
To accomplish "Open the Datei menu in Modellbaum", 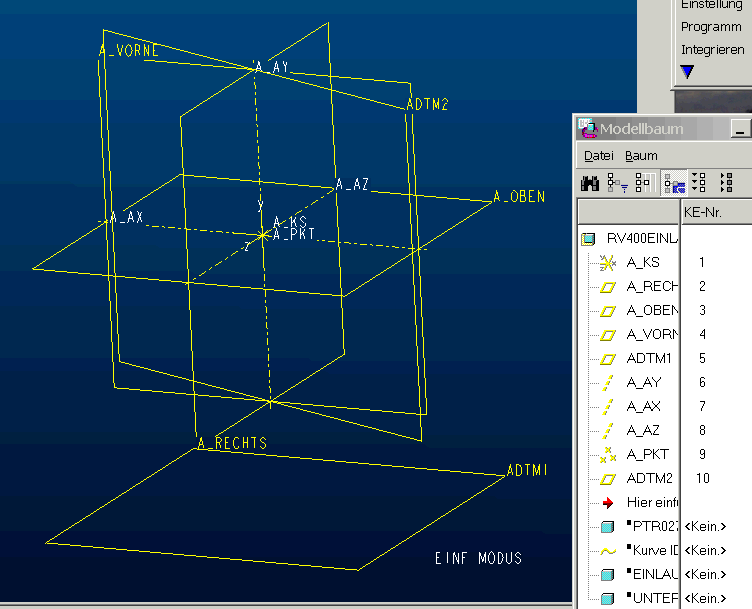I will (x=598, y=156).
